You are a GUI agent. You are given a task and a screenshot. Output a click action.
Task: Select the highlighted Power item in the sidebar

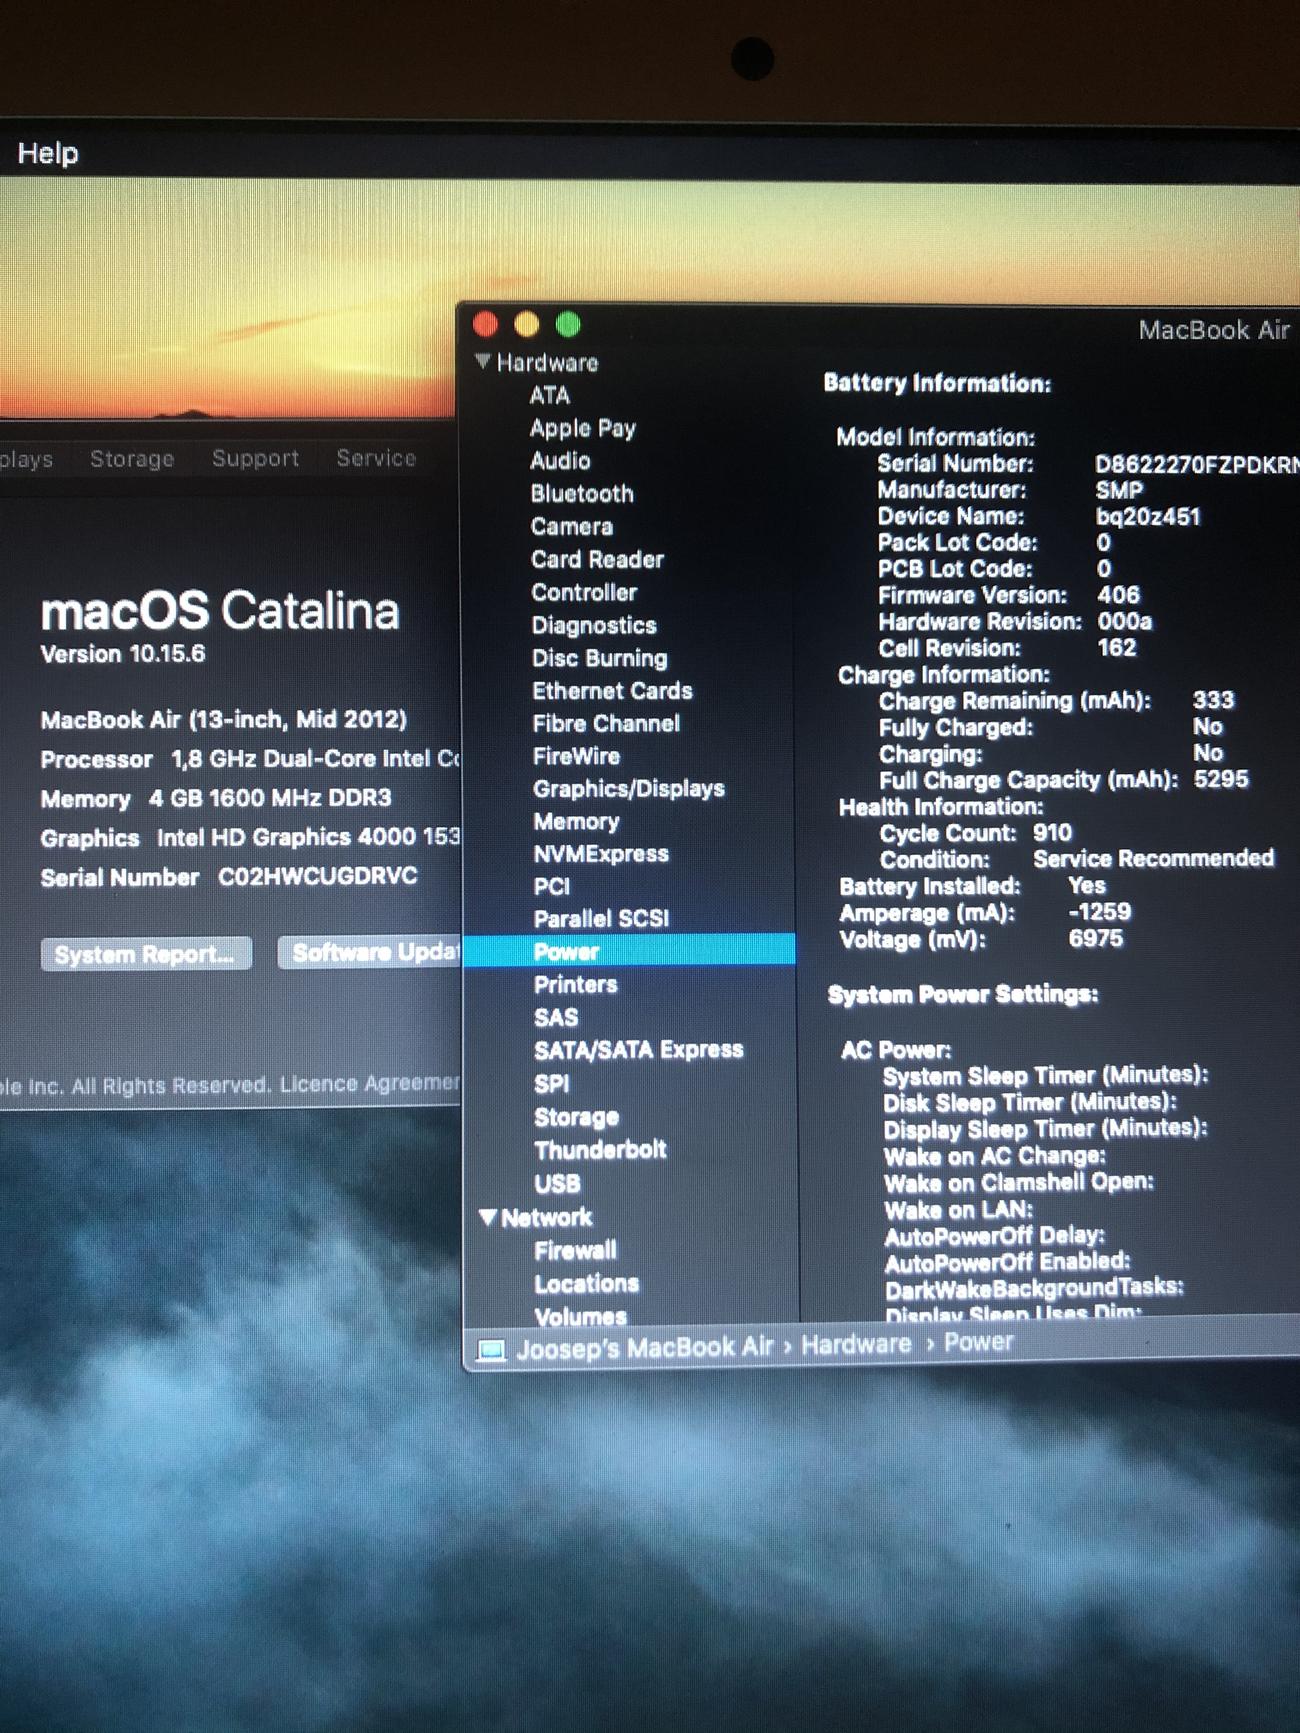point(630,951)
